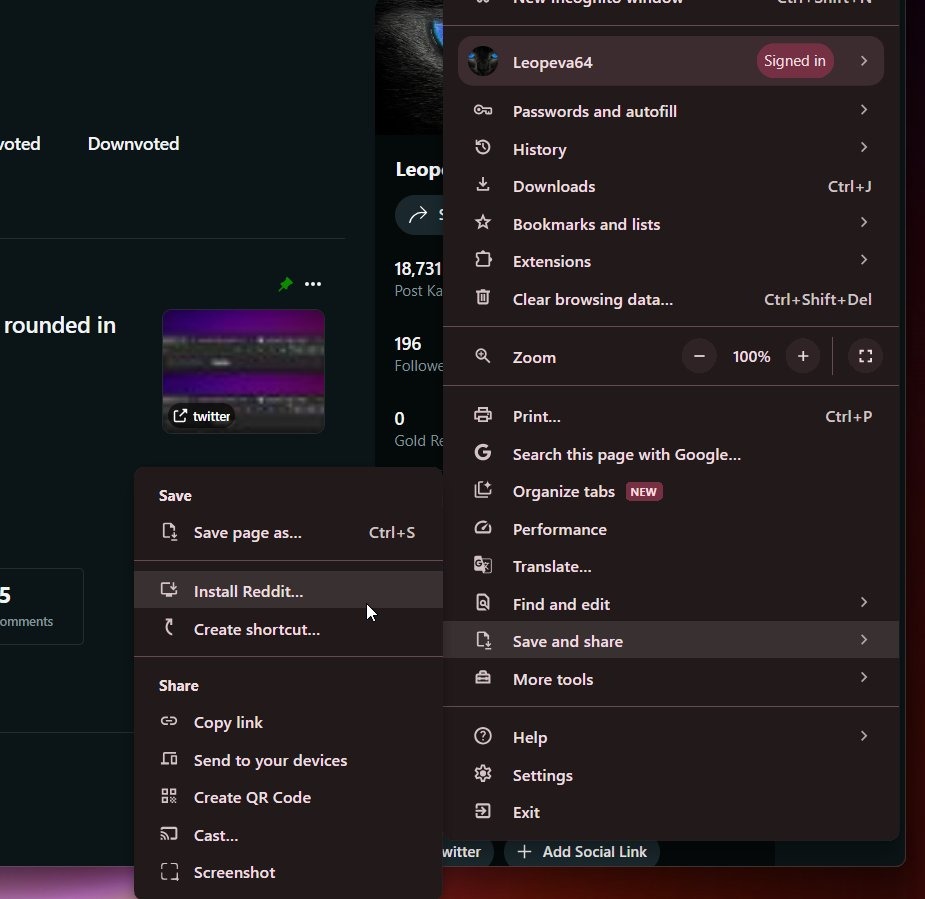
Task: Click the Translate icon
Action: click(483, 565)
